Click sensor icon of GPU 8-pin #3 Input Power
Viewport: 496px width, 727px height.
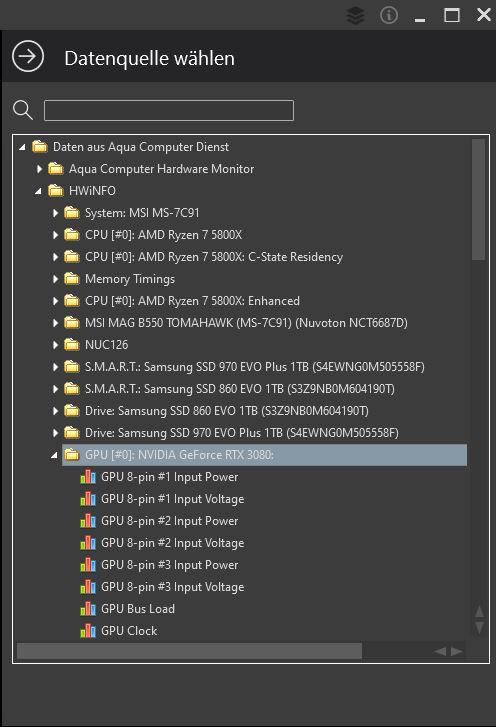(x=88, y=565)
